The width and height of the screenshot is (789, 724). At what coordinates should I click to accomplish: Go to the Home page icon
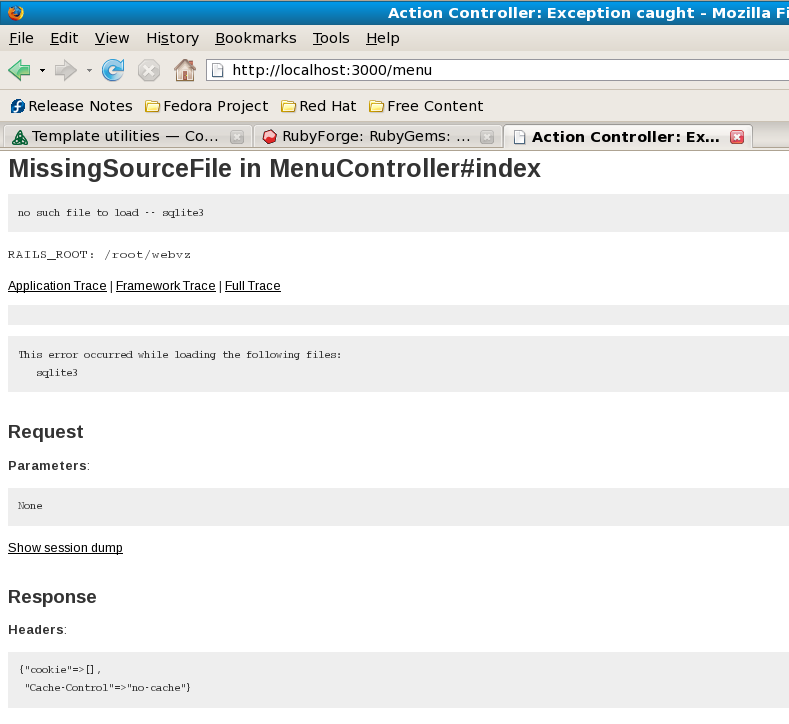tap(184, 70)
